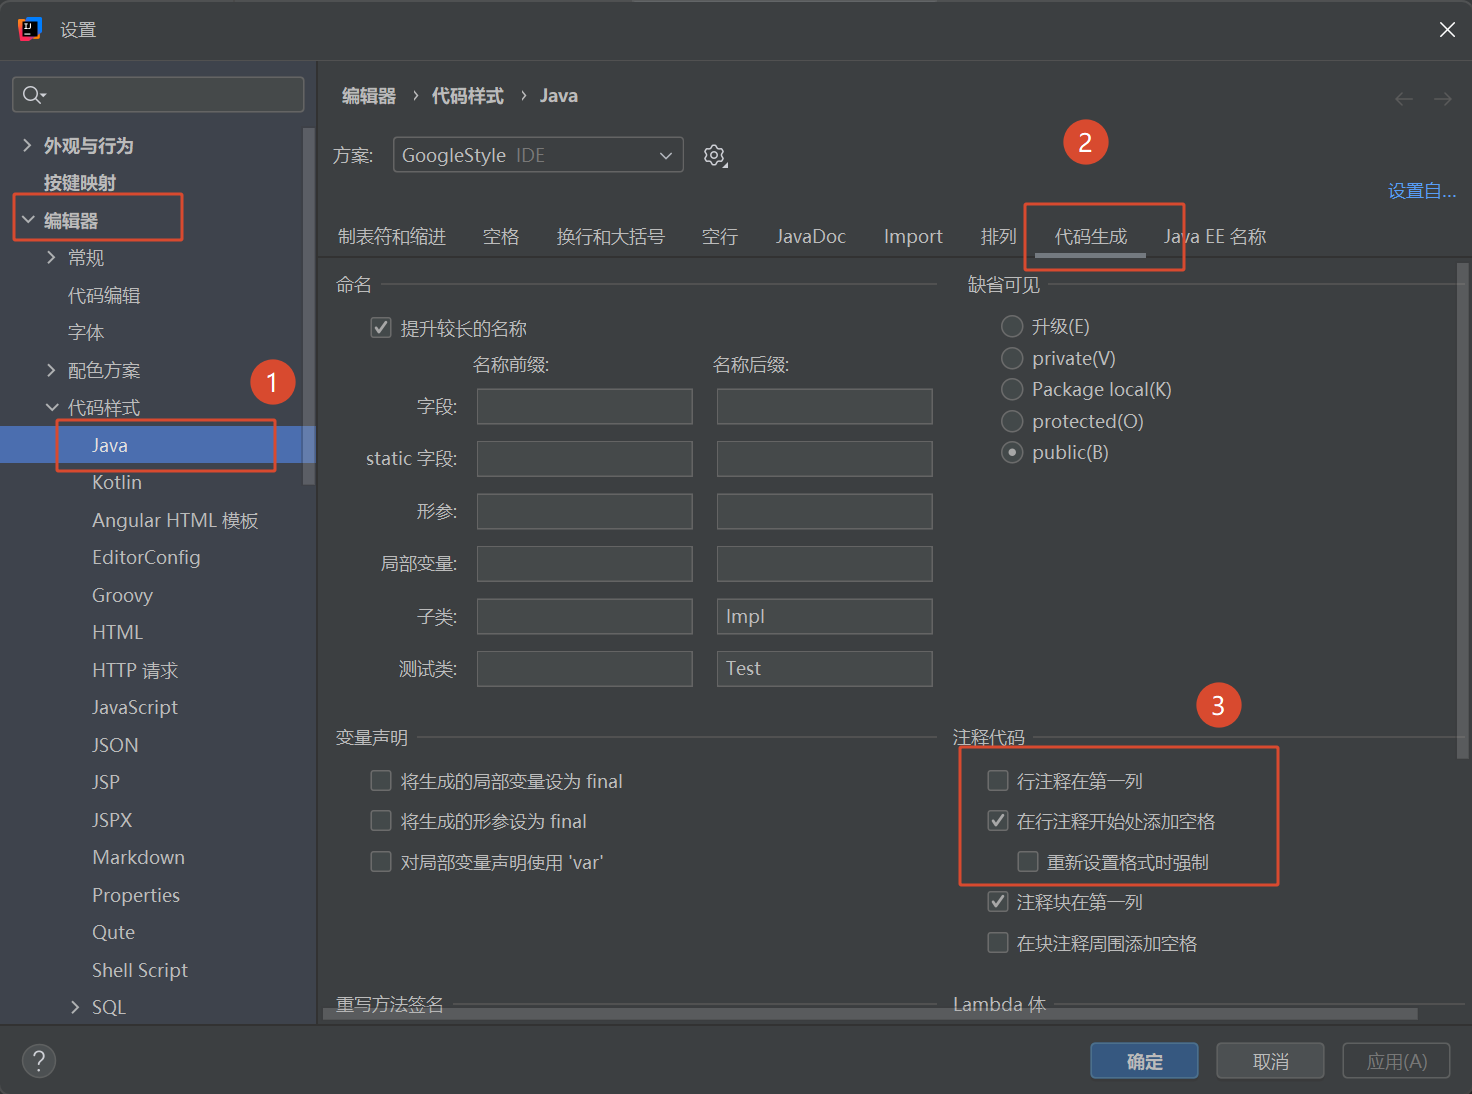Screen dimensions: 1472x1094
Task: Select the '代码生成' tab
Action: [x=1091, y=237]
